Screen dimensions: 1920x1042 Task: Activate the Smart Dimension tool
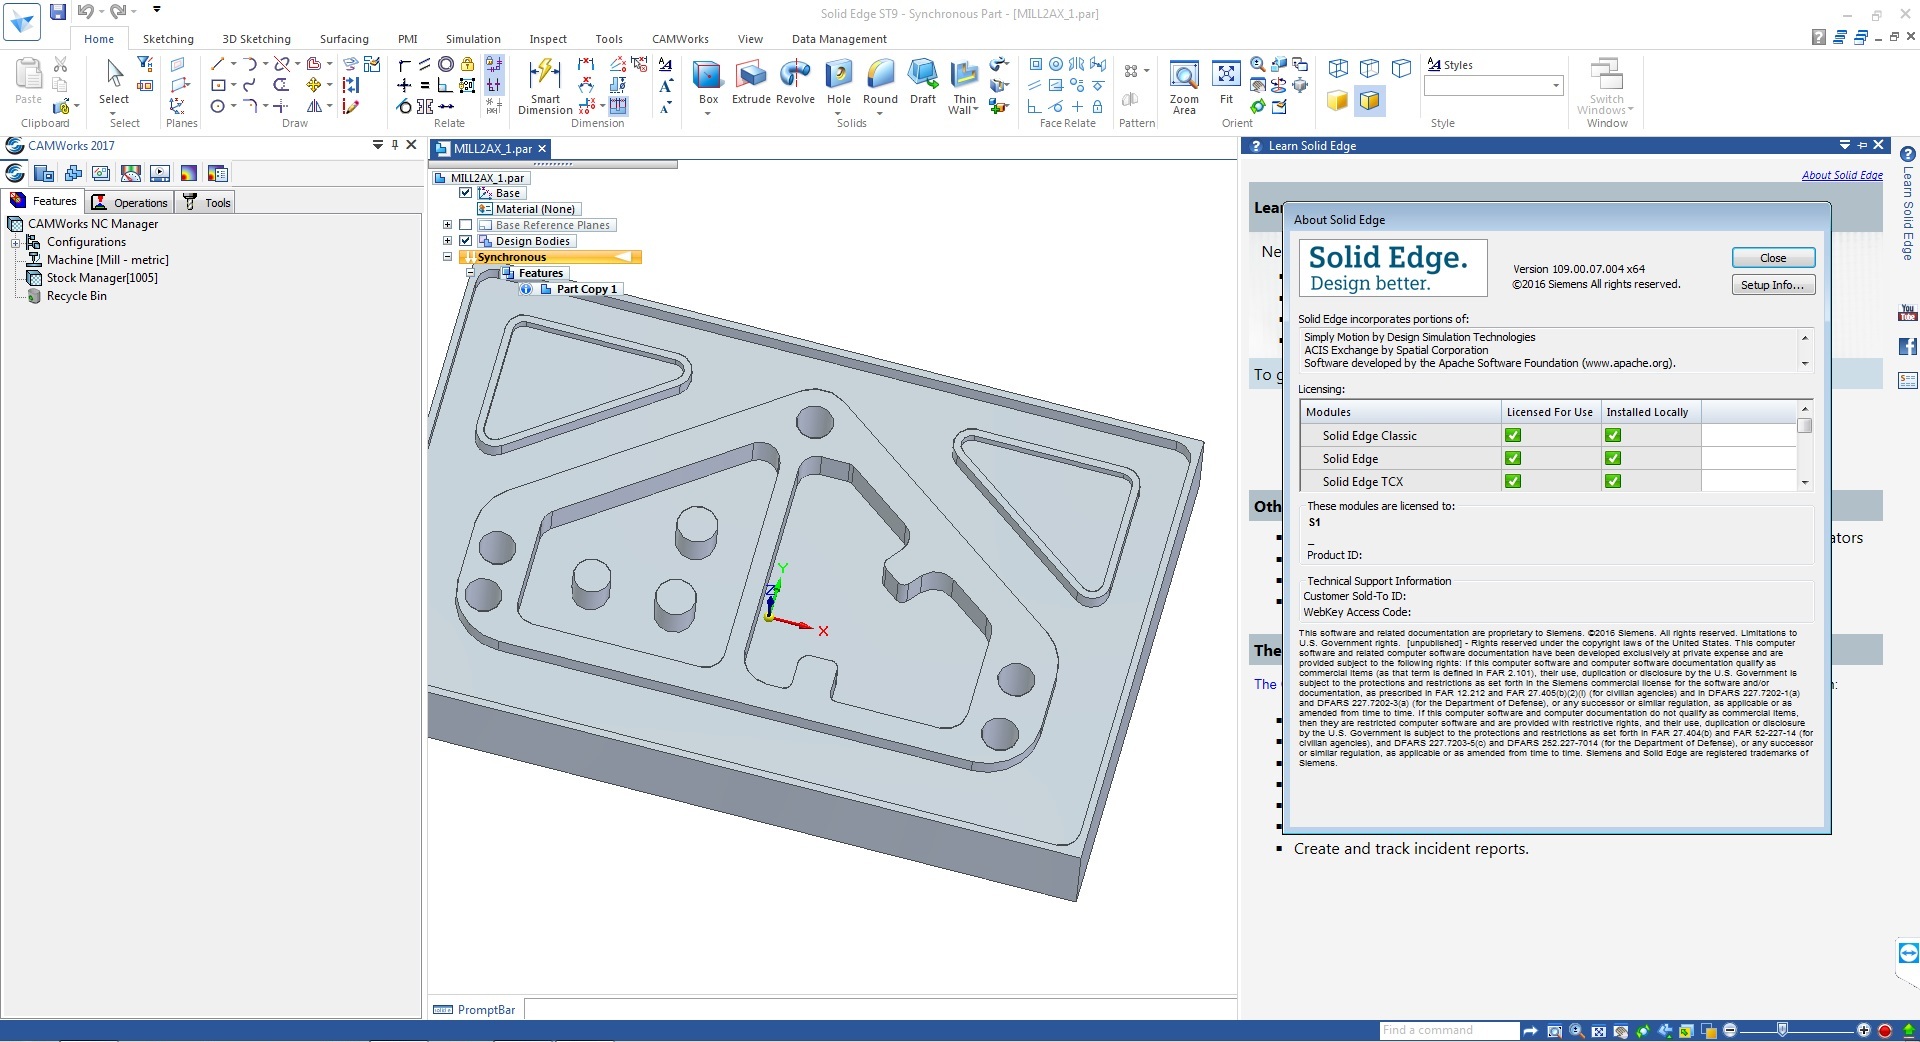pyautogui.click(x=545, y=85)
